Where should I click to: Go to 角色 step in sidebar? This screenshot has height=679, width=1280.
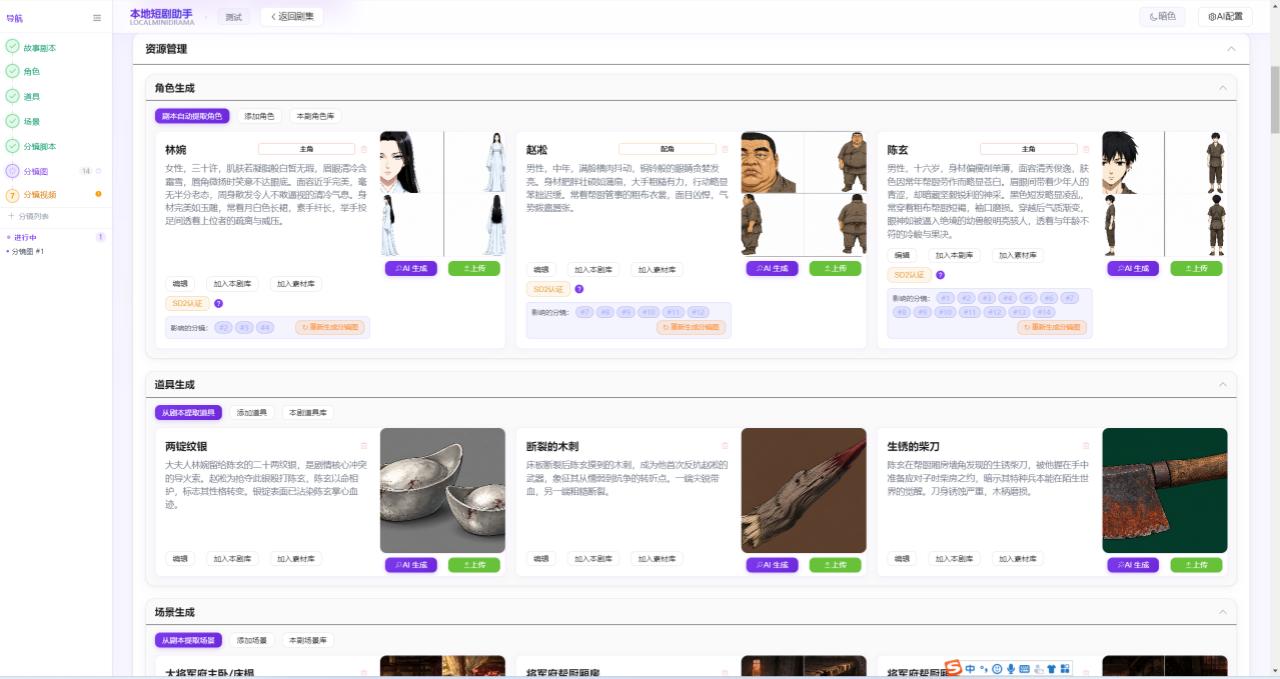coord(32,71)
